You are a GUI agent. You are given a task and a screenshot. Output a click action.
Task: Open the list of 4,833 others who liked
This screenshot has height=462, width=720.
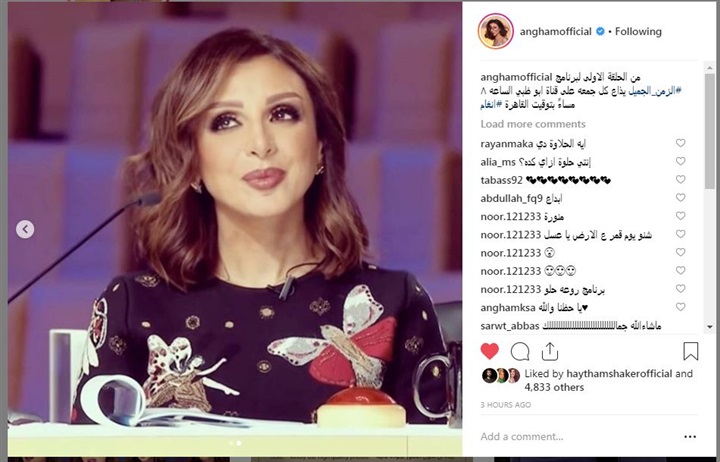point(554,387)
